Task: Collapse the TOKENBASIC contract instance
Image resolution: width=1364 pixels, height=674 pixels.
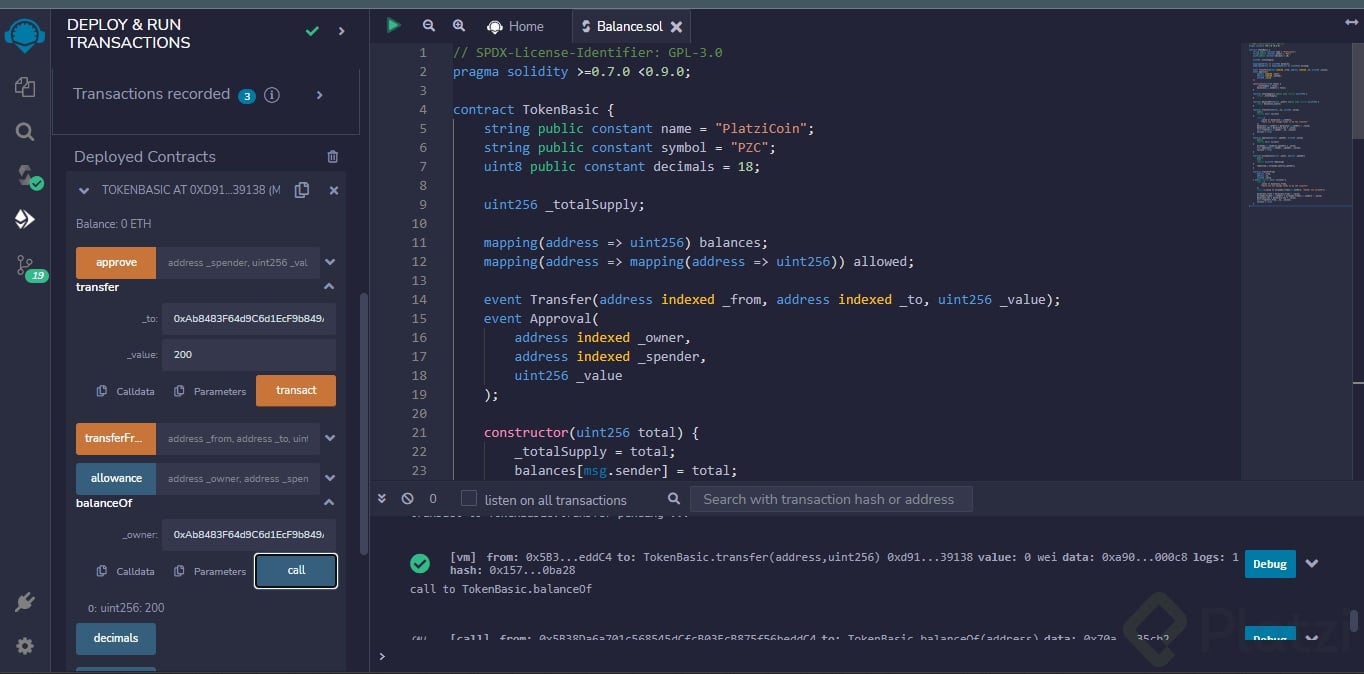Action: pyautogui.click(x=84, y=190)
